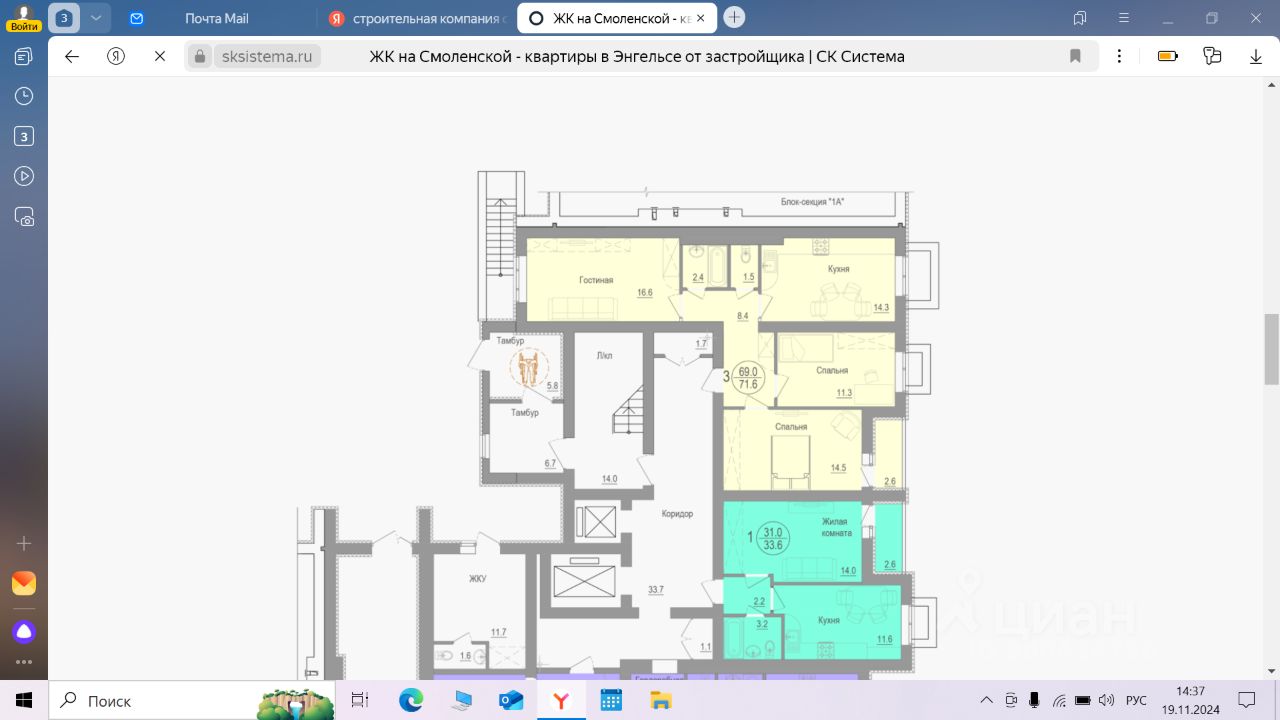Click the sidebar open-tabs counter 3

(24, 136)
